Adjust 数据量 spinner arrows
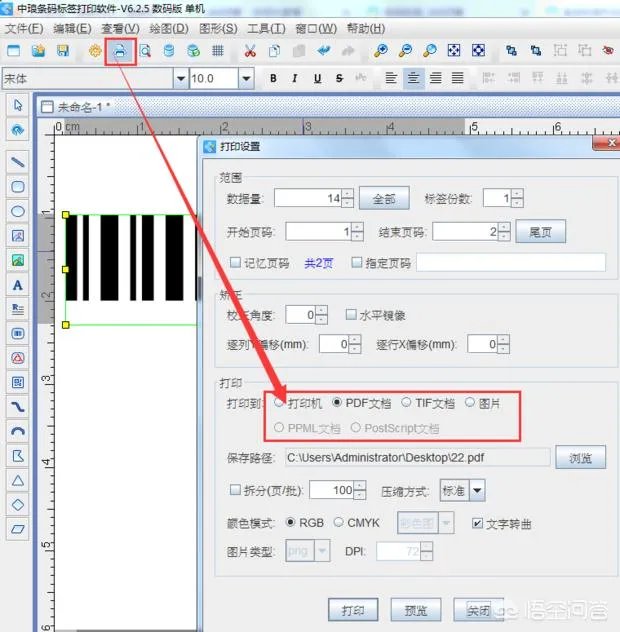The height and width of the screenshot is (632, 620). coord(347,198)
